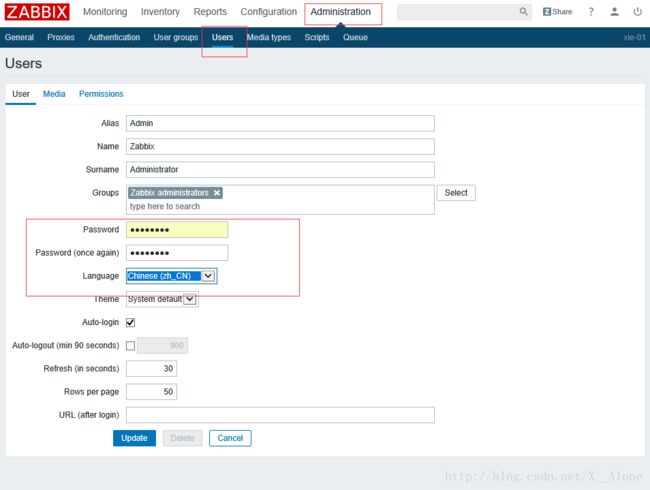
Task: Open the Share link icon
Action: (558, 12)
